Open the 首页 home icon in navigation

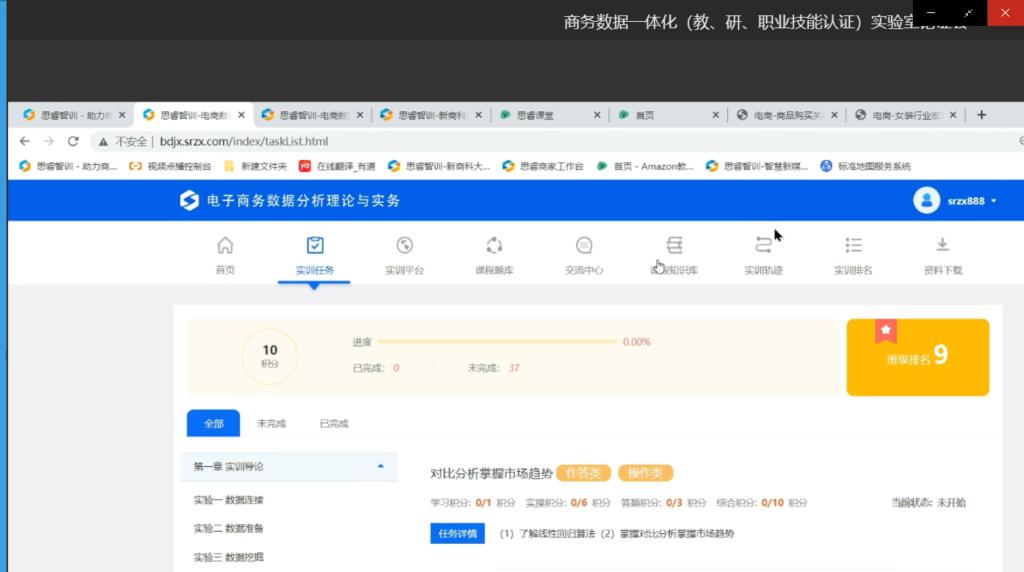point(225,246)
